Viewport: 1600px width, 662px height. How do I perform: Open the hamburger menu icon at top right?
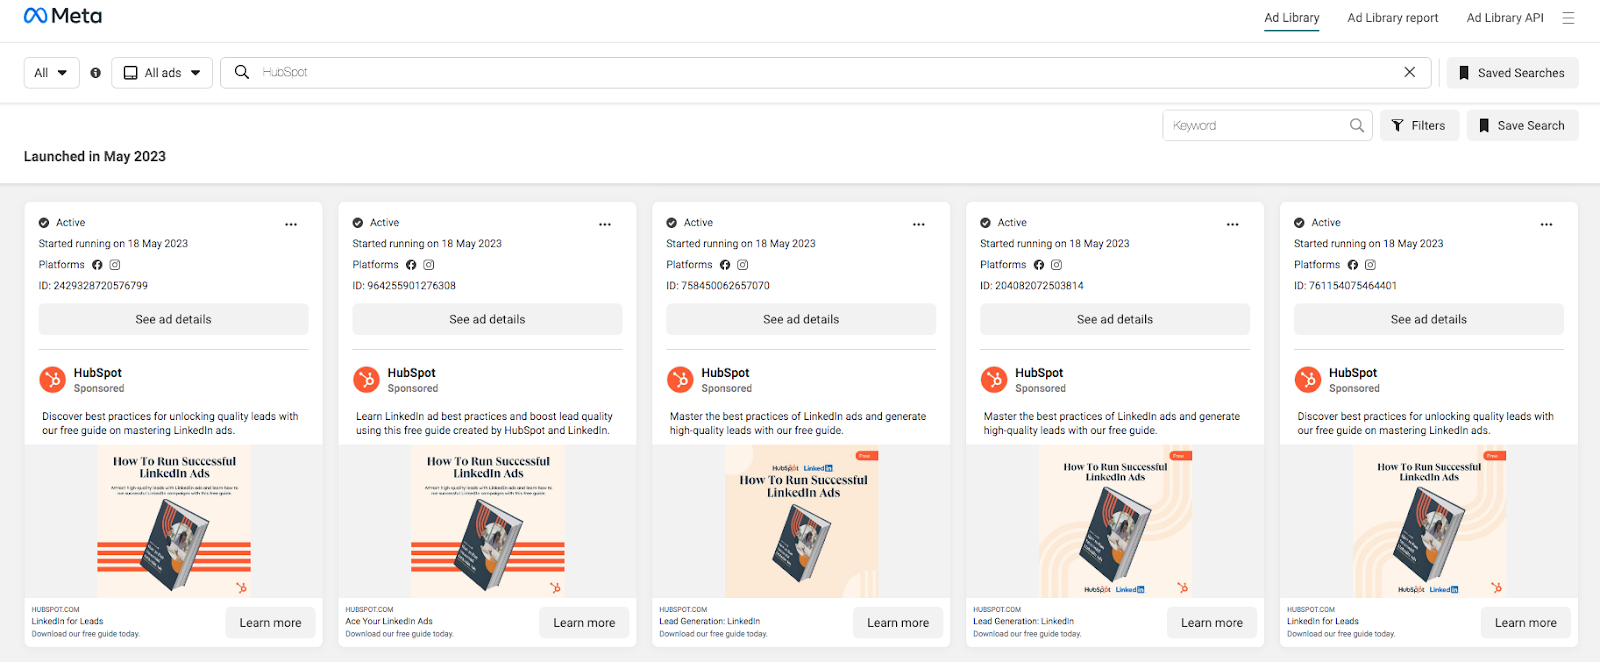tap(1568, 18)
